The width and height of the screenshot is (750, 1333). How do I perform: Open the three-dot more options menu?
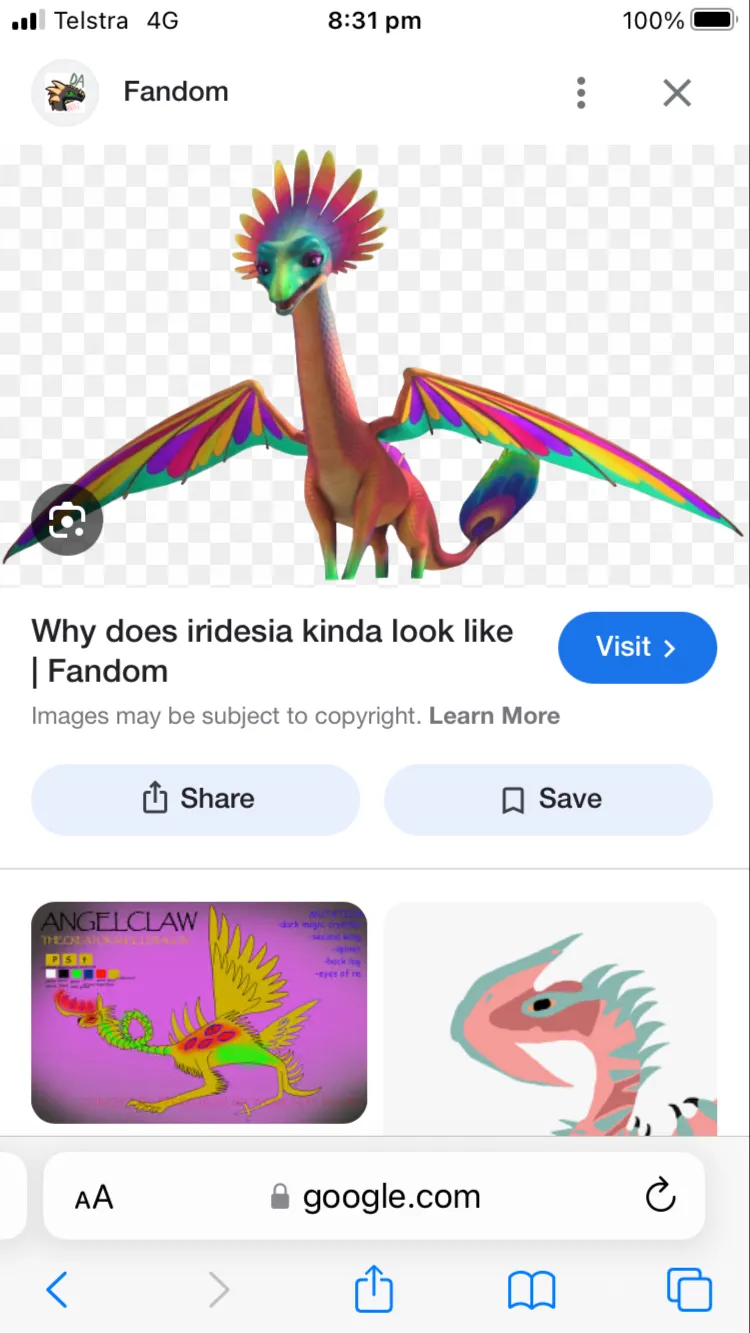tap(581, 93)
